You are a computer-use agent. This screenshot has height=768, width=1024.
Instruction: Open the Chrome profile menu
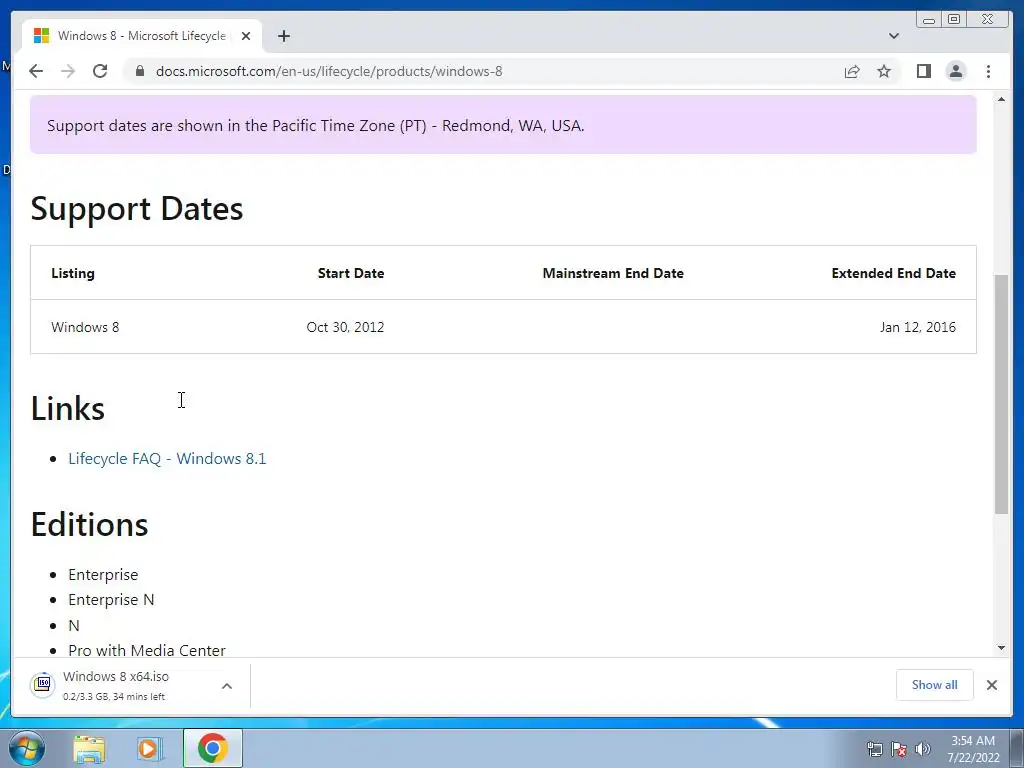[956, 71]
